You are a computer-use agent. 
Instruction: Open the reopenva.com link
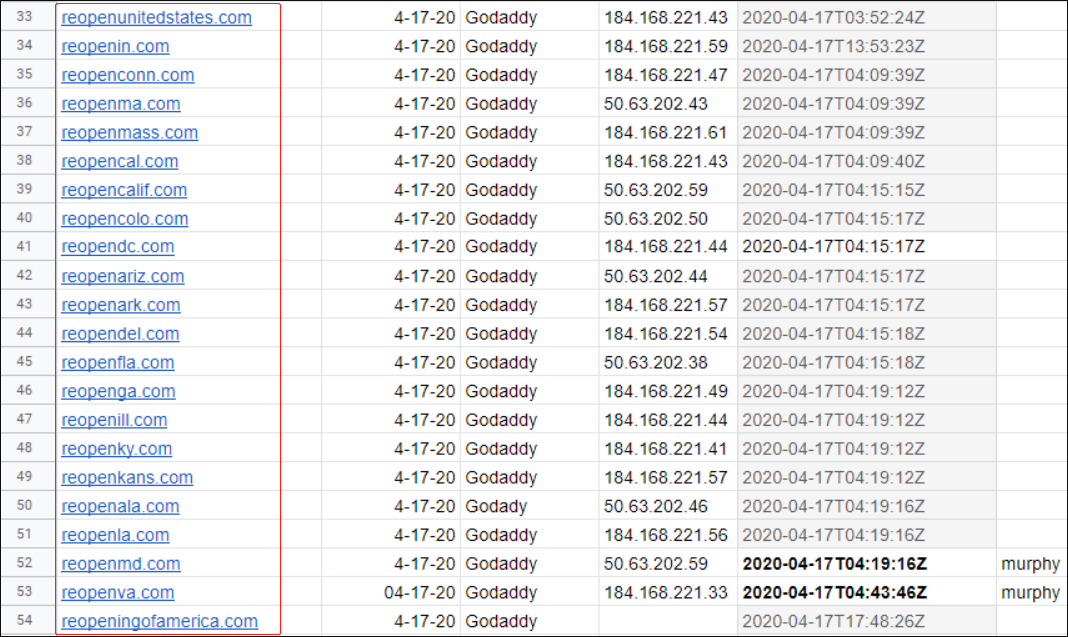(x=117, y=593)
